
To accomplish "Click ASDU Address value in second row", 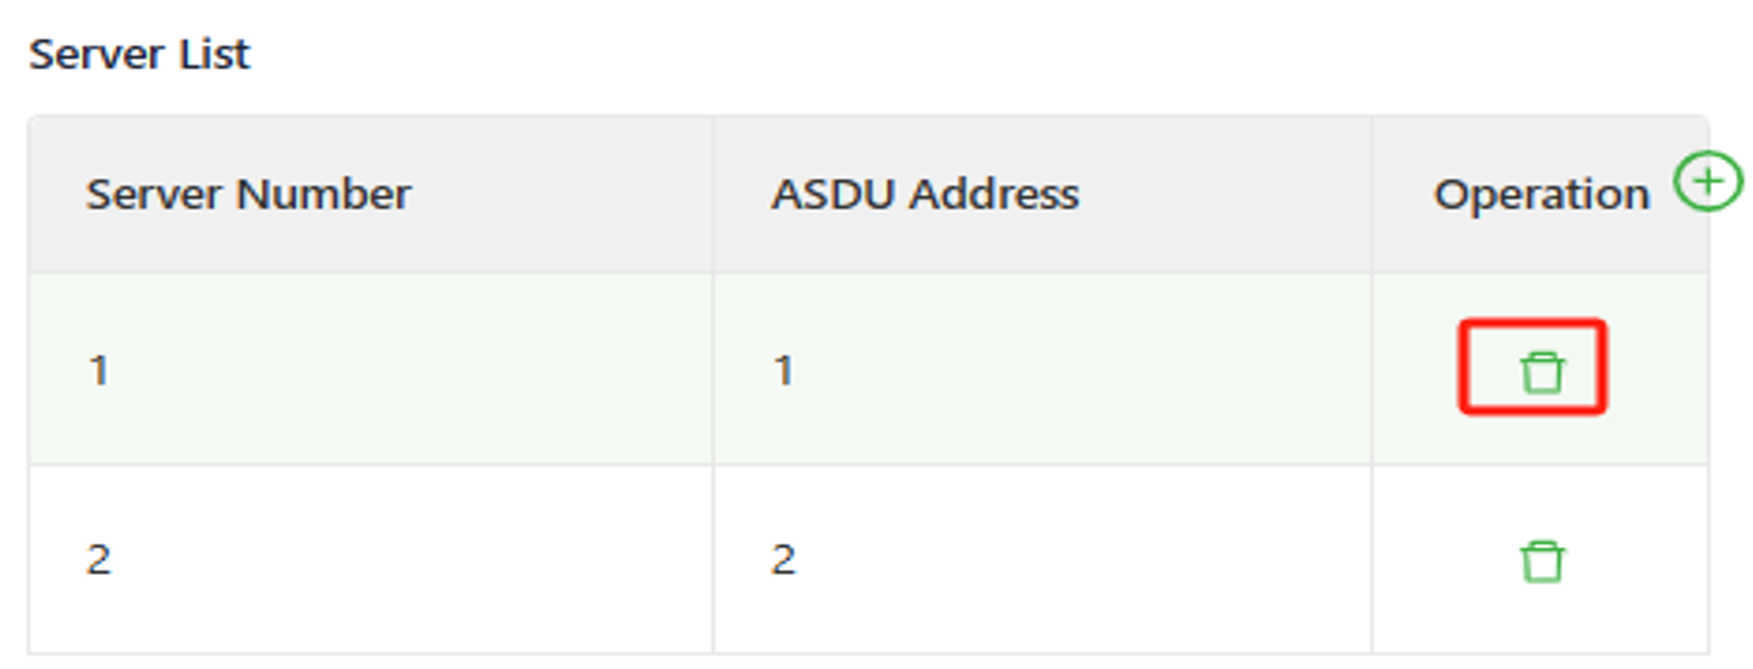I will [x=783, y=559].
